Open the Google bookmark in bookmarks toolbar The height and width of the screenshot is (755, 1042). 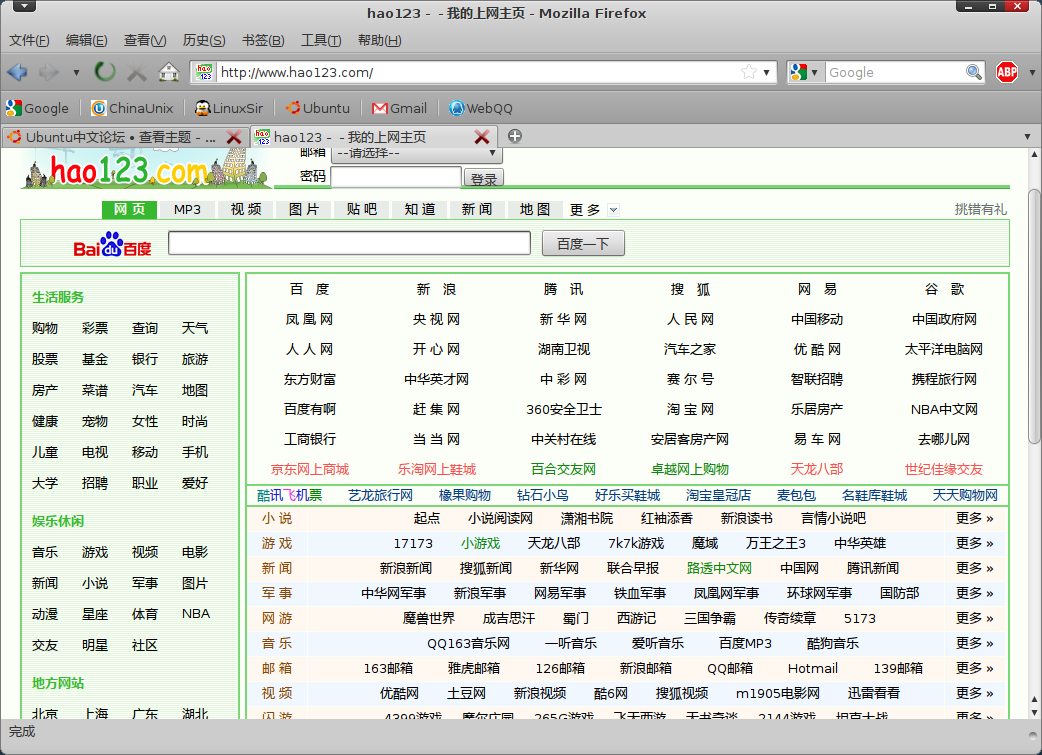pyautogui.click(x=37, y=108)
